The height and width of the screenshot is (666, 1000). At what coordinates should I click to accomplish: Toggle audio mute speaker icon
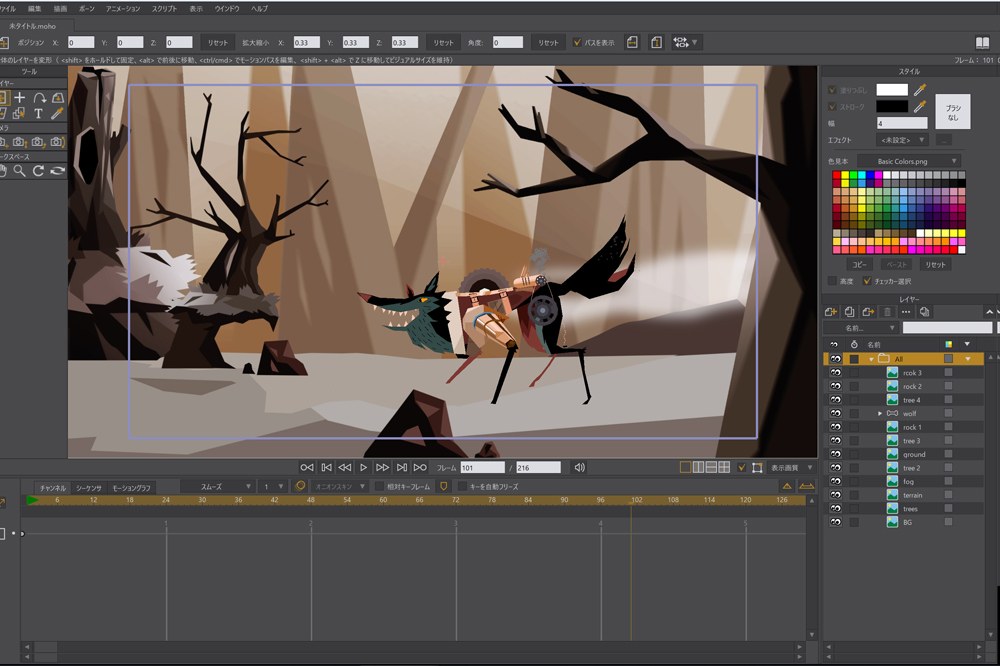click(x=579, y=467)
